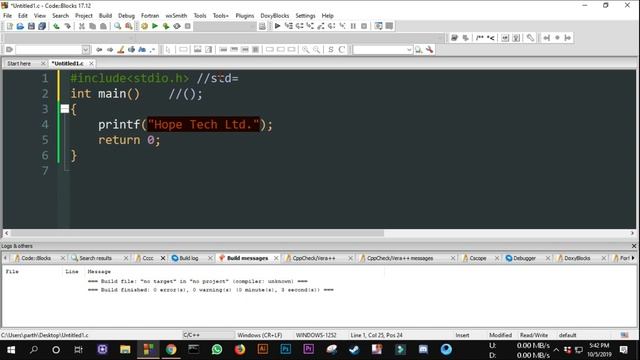This screenshot has height=360, width=640.
Task: Click the 'Hope Tech Ltd.' string in code
Action: pos(204,124)
